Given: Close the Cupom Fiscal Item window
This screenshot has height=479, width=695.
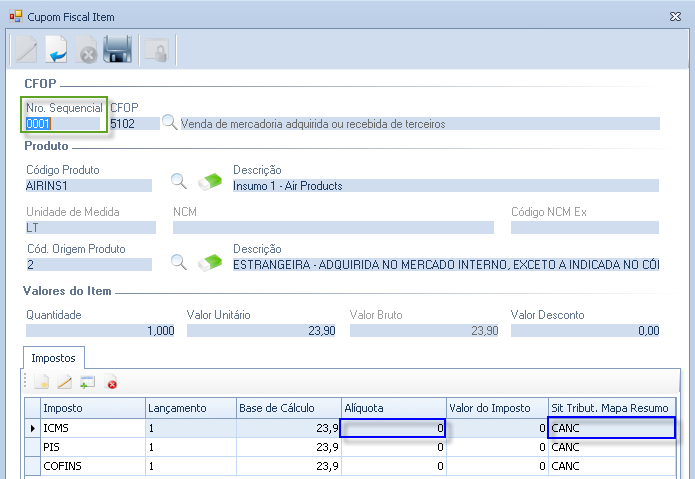Looking at the screenshot, I should (673, 14).
